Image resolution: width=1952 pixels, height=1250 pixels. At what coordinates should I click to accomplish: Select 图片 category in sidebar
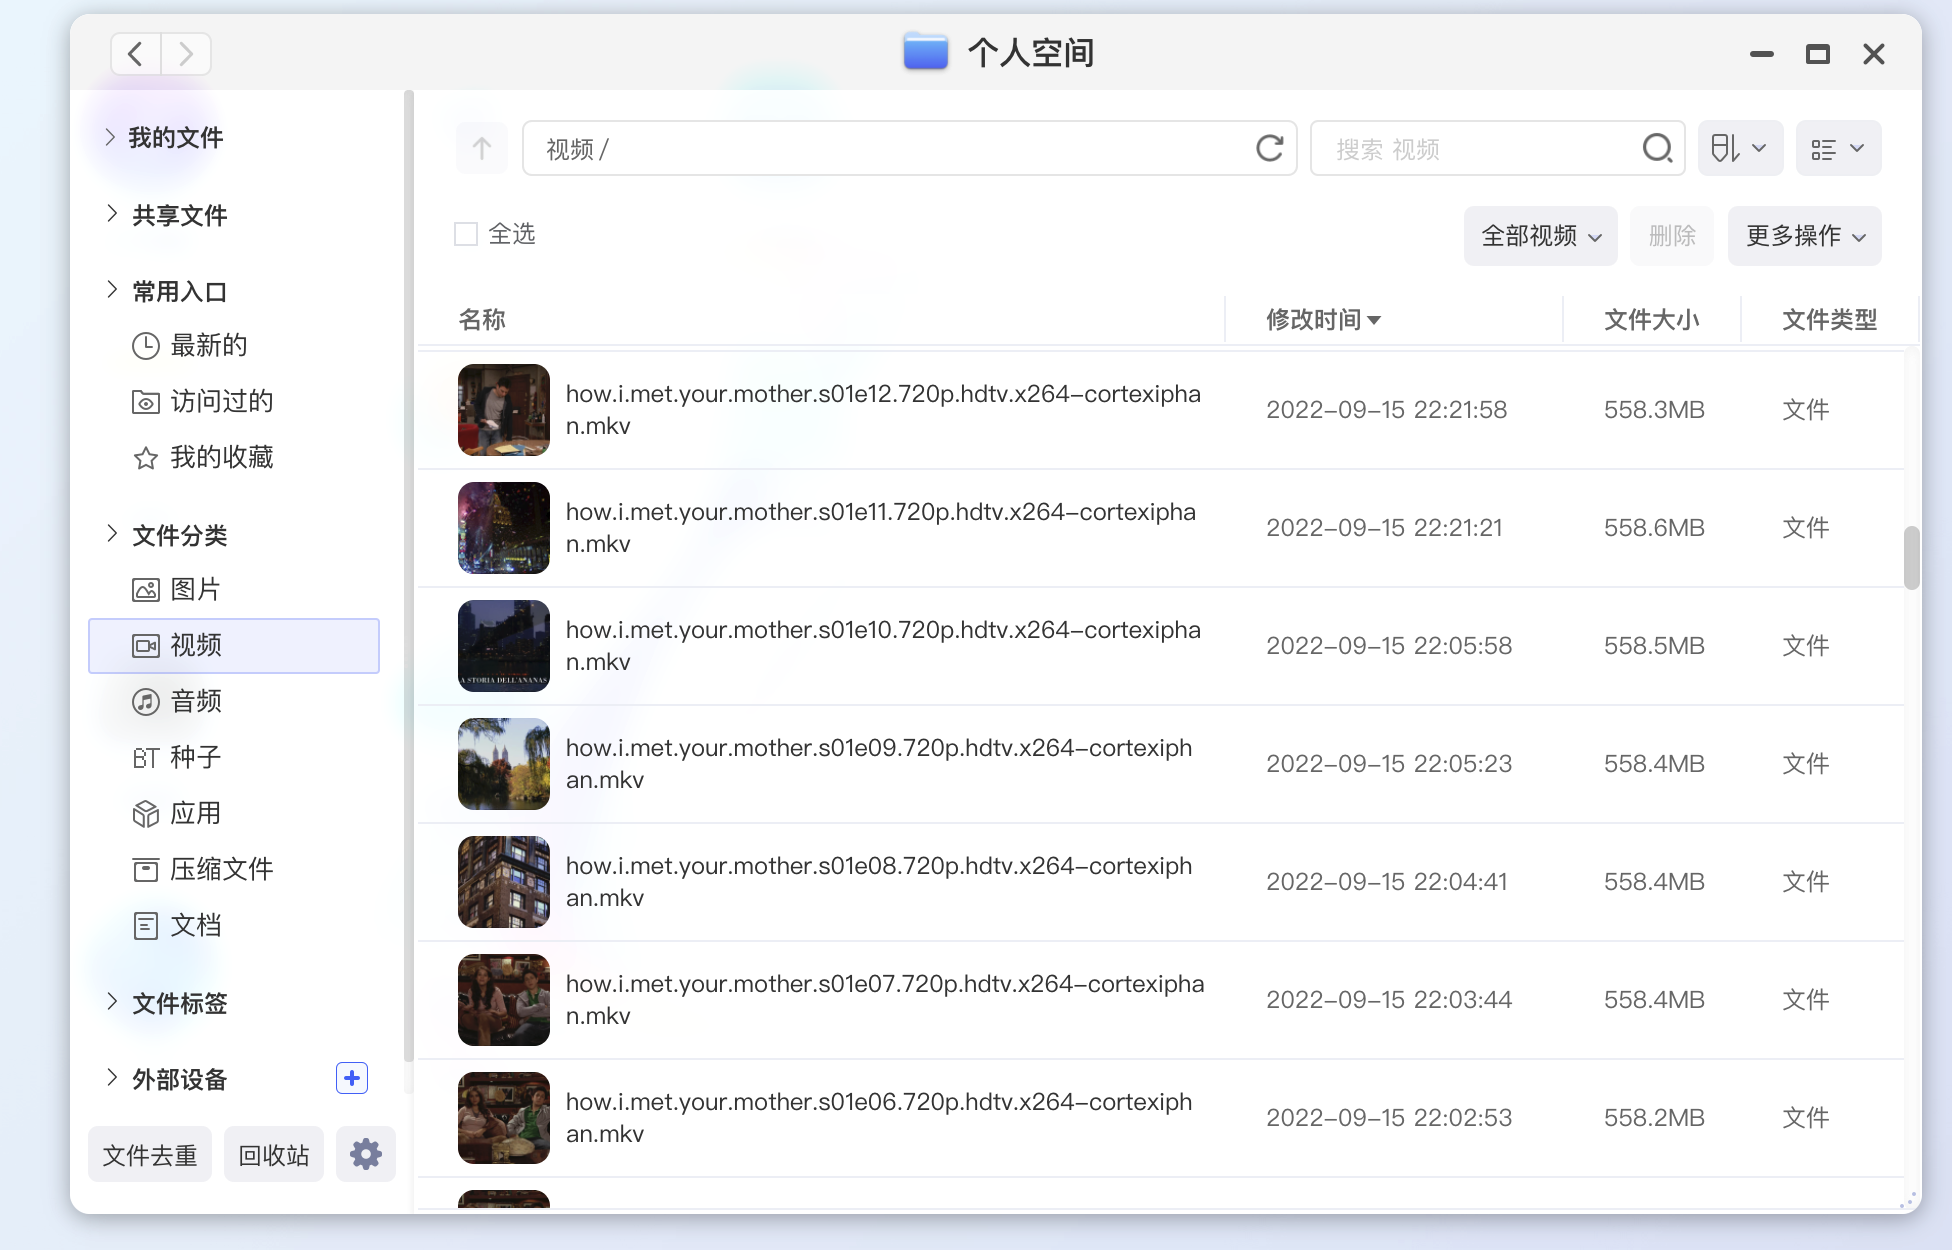coord(196,589)
